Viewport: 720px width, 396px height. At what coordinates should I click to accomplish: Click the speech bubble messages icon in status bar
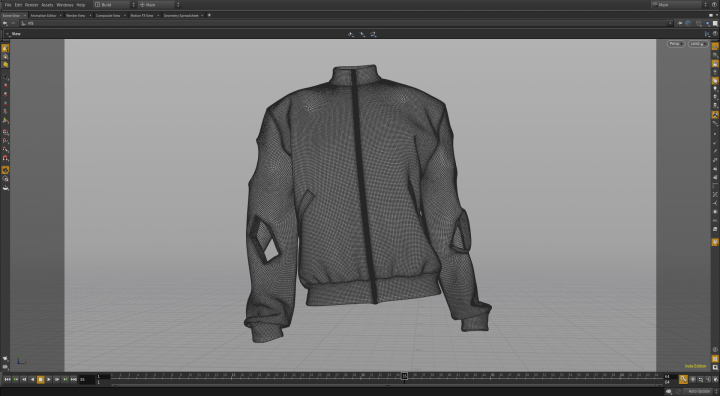tap(669, 391)
